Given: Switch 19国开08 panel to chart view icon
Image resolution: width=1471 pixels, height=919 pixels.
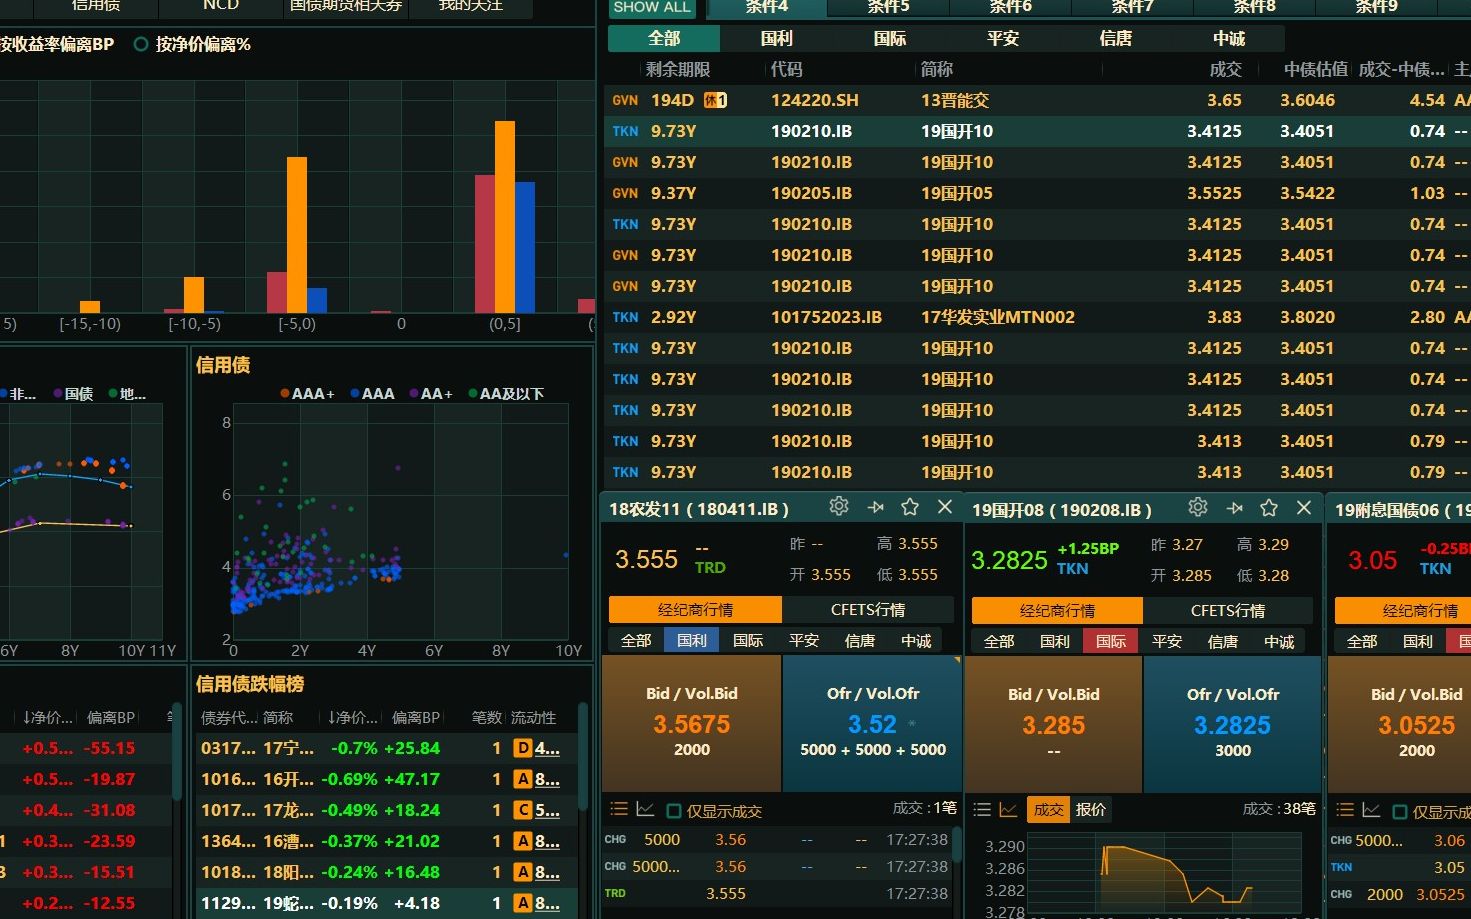Looking at the screenshot, I should click(x=1008, y=809).
